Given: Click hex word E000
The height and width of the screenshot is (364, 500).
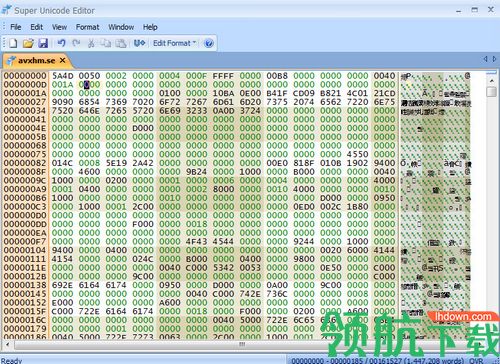Looking at the screenshot, I should click(x=62, y=302).
